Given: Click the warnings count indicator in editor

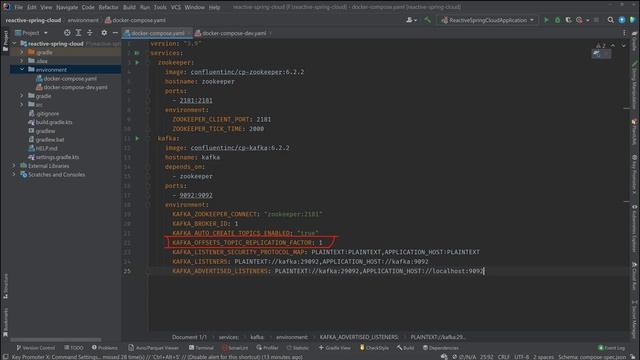Looking at the screenshot, I should (x=600, y=45).
